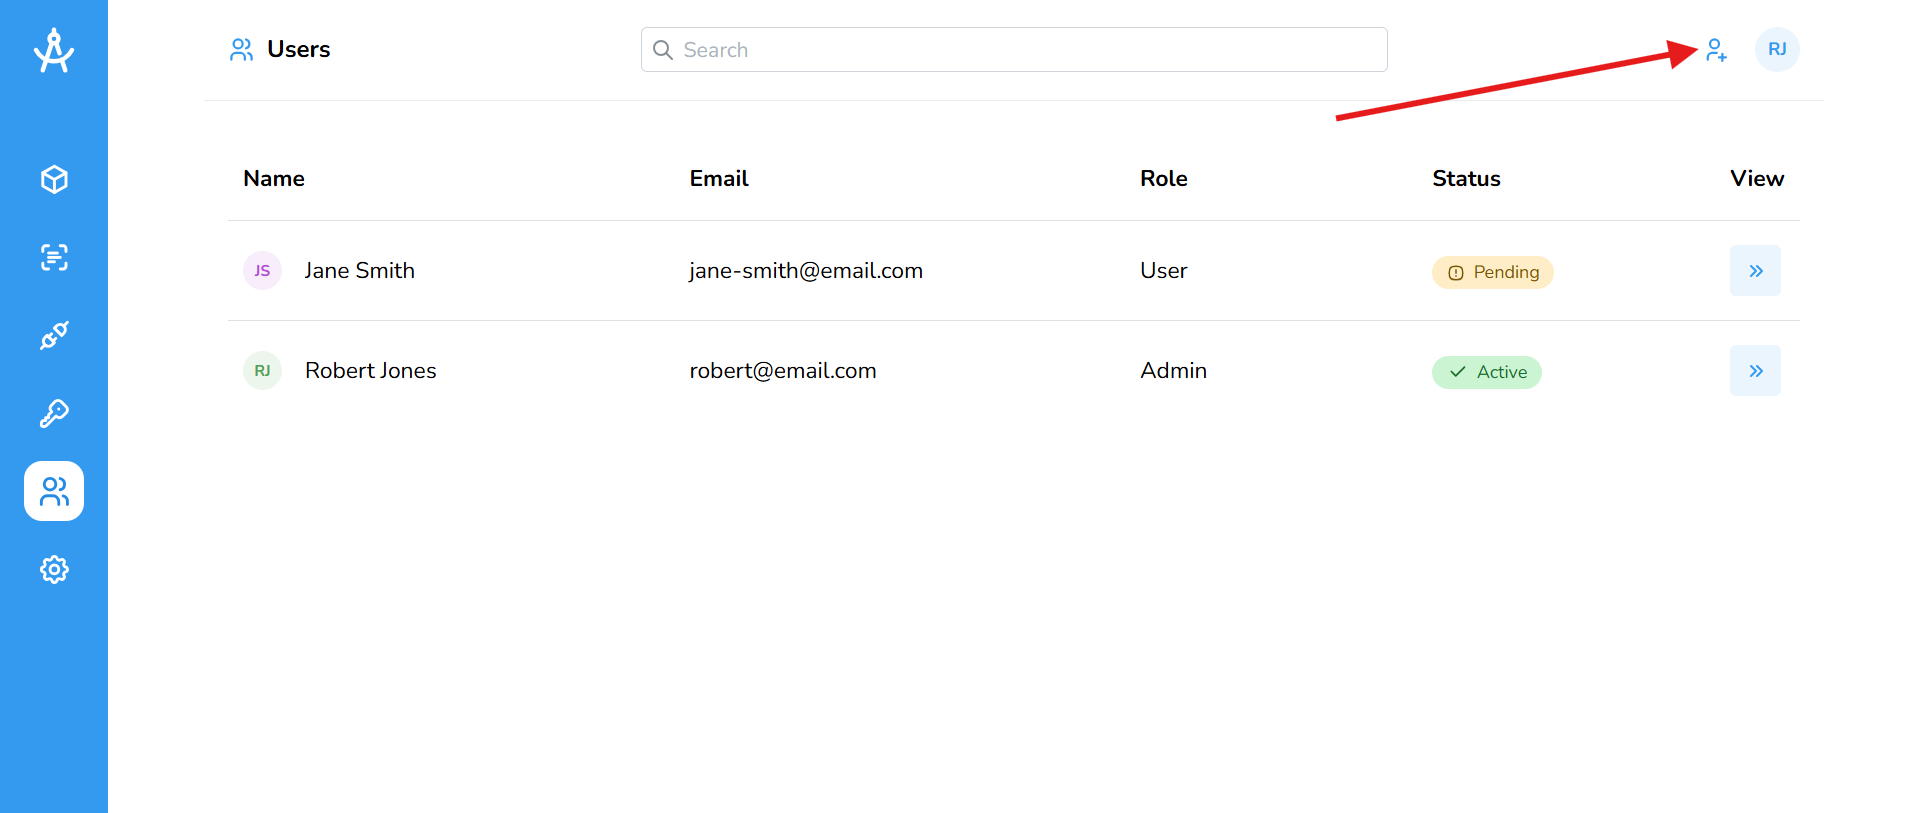Open the RJ profile avatar menu
The width and height of the screenshot is (1918, 813).
point(1776,50)
